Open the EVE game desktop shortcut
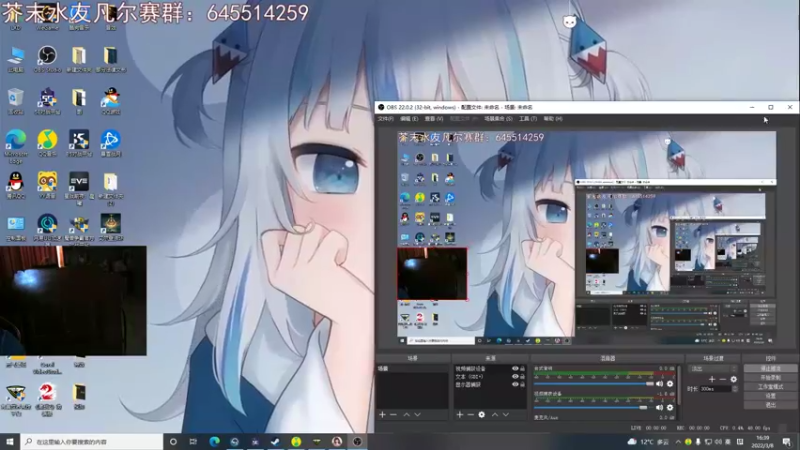 pos(79,188)
